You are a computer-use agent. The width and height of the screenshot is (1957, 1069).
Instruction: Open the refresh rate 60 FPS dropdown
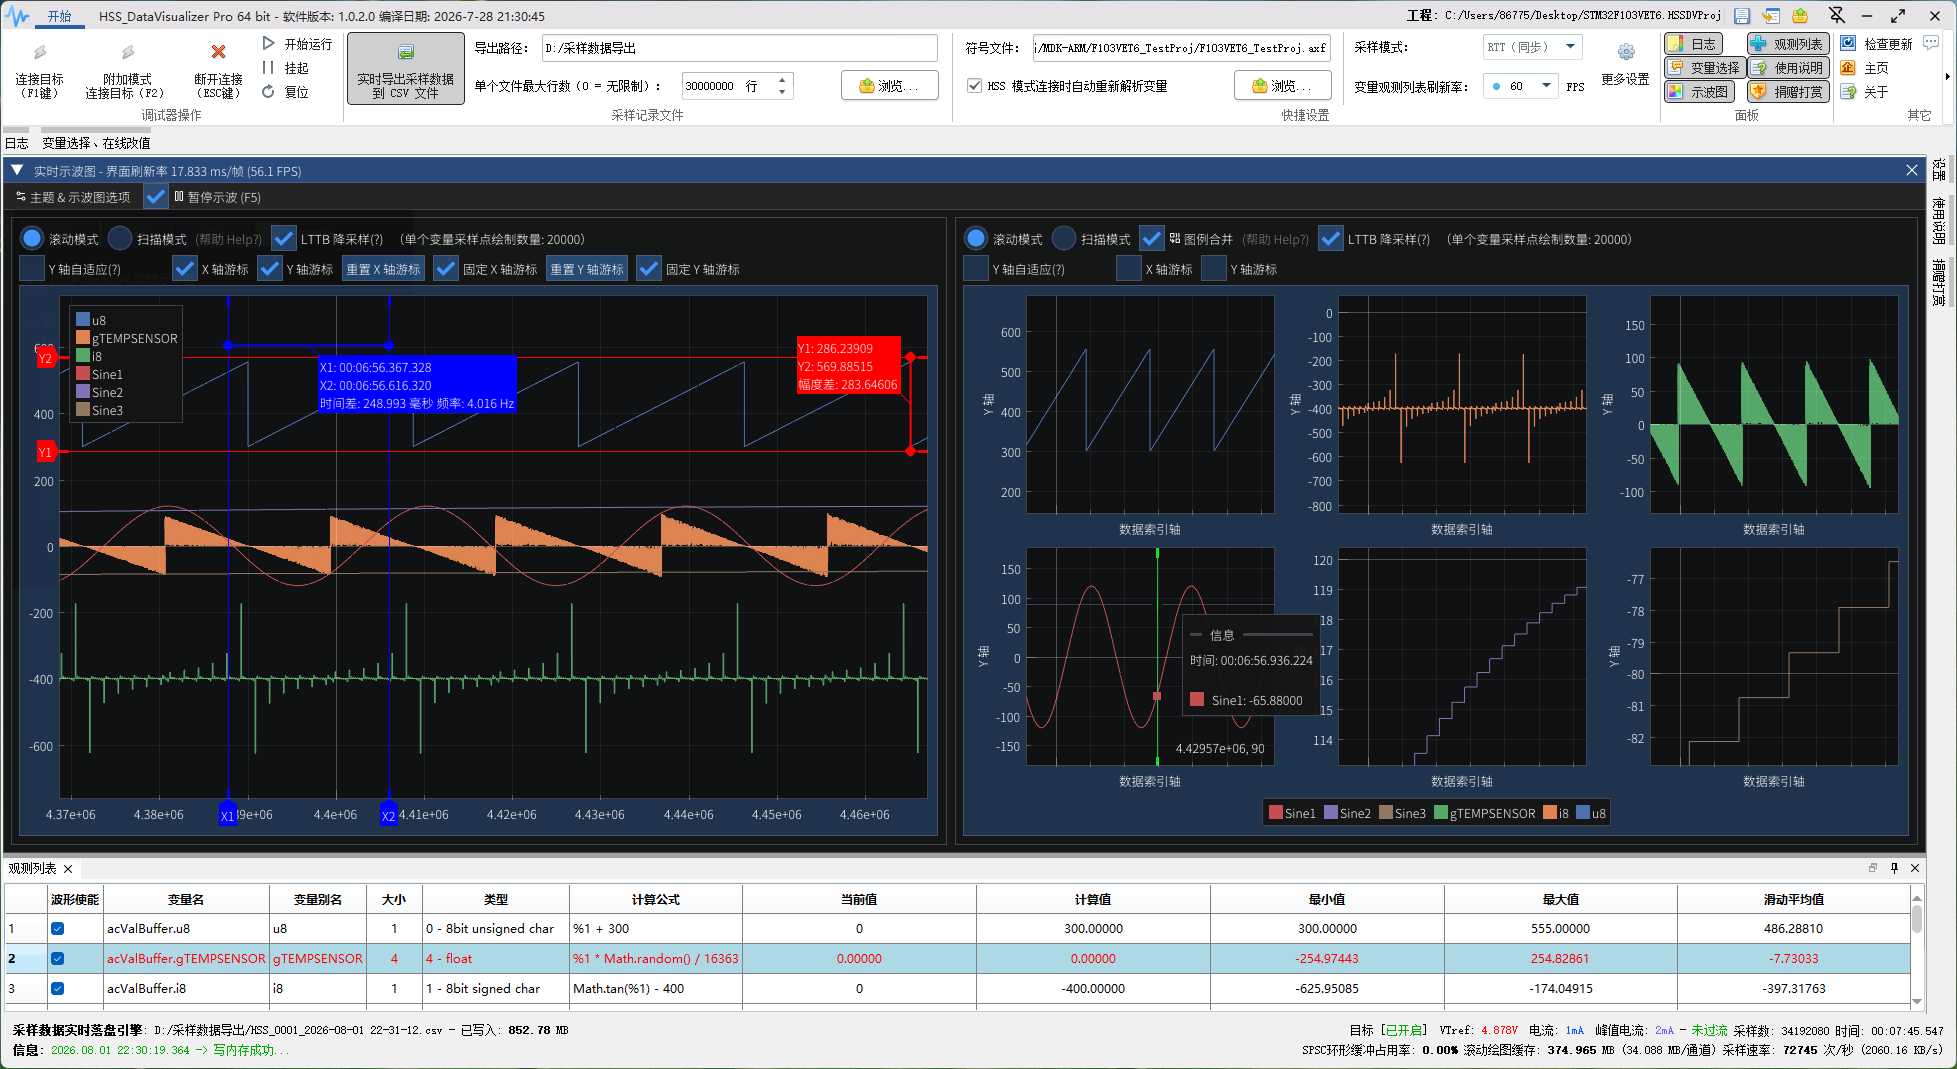click(1520, 86)
